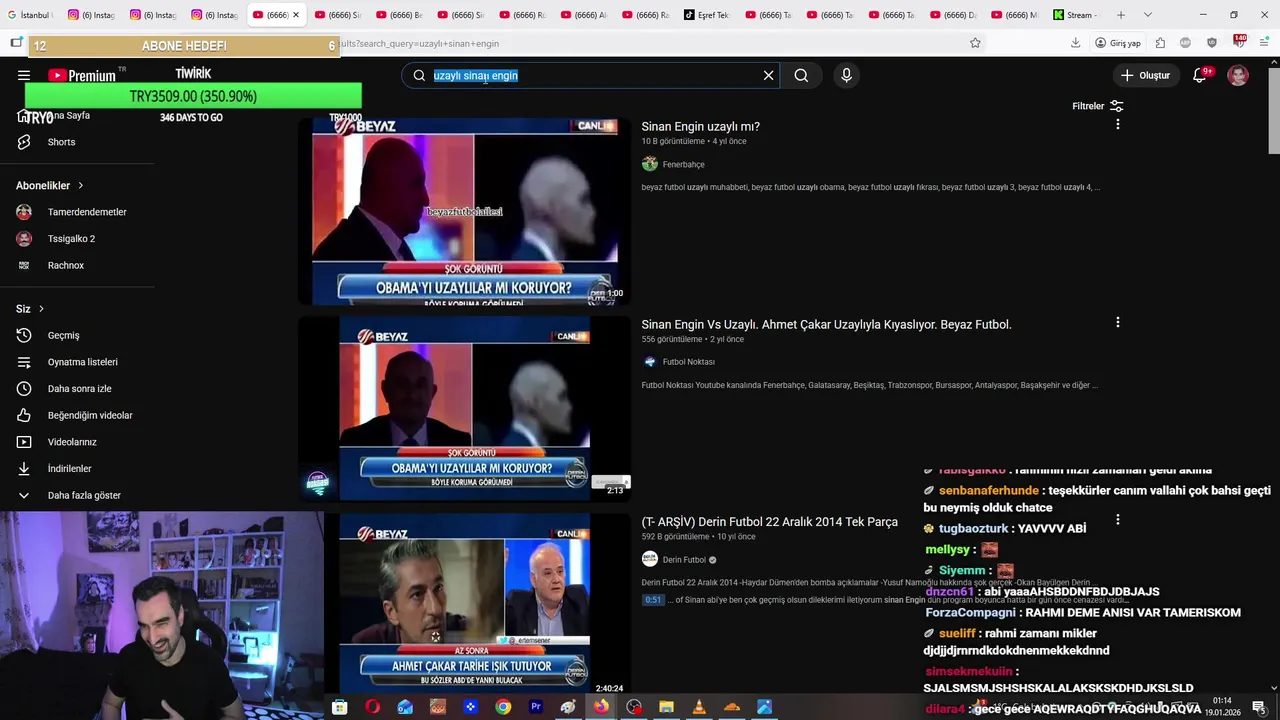Open Oynatma listeleri playlists
This screenshot has height=720, width=1280.
[80, 362]
